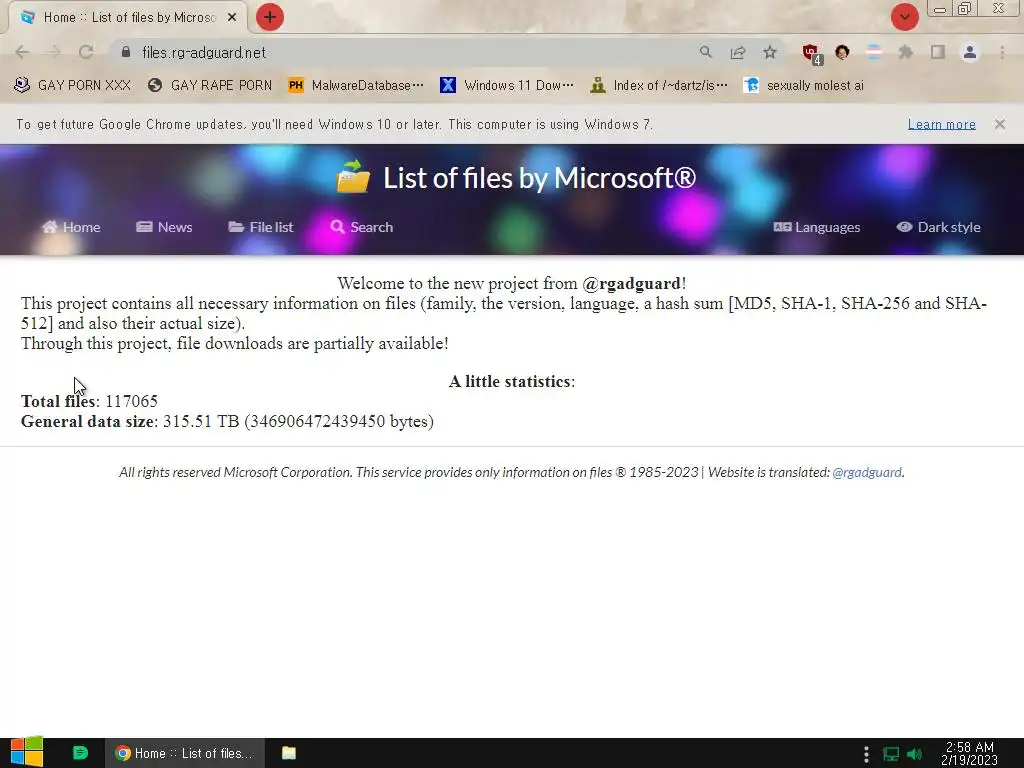The image size is (1024, 768).
Task: Dismiss the Windows 7 update infobar
Action: 1000,124
